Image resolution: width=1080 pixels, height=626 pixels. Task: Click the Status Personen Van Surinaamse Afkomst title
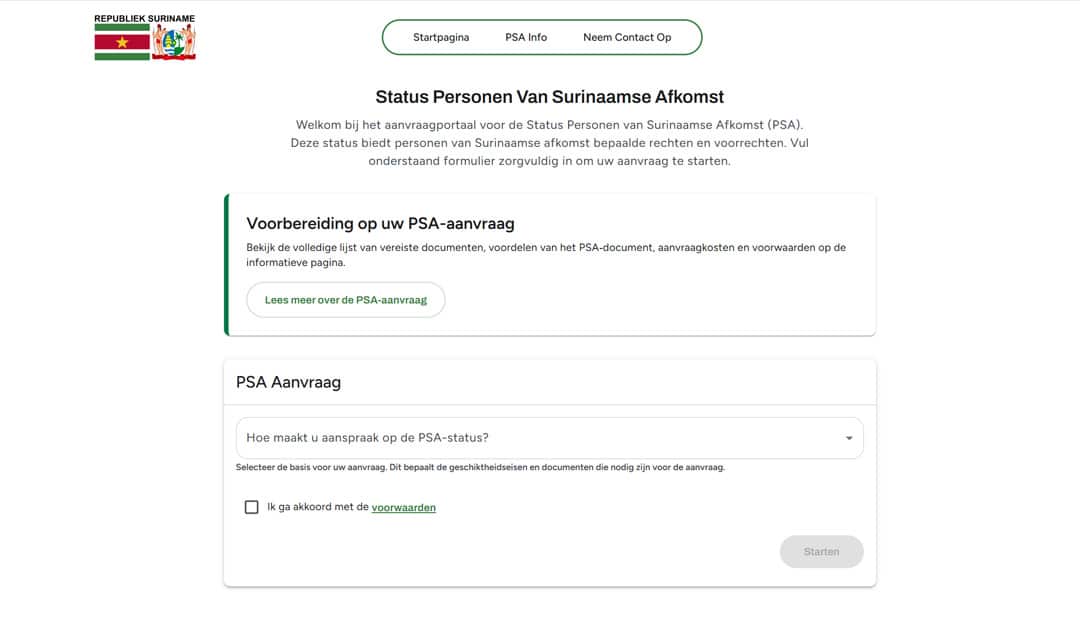click(549, 97)
